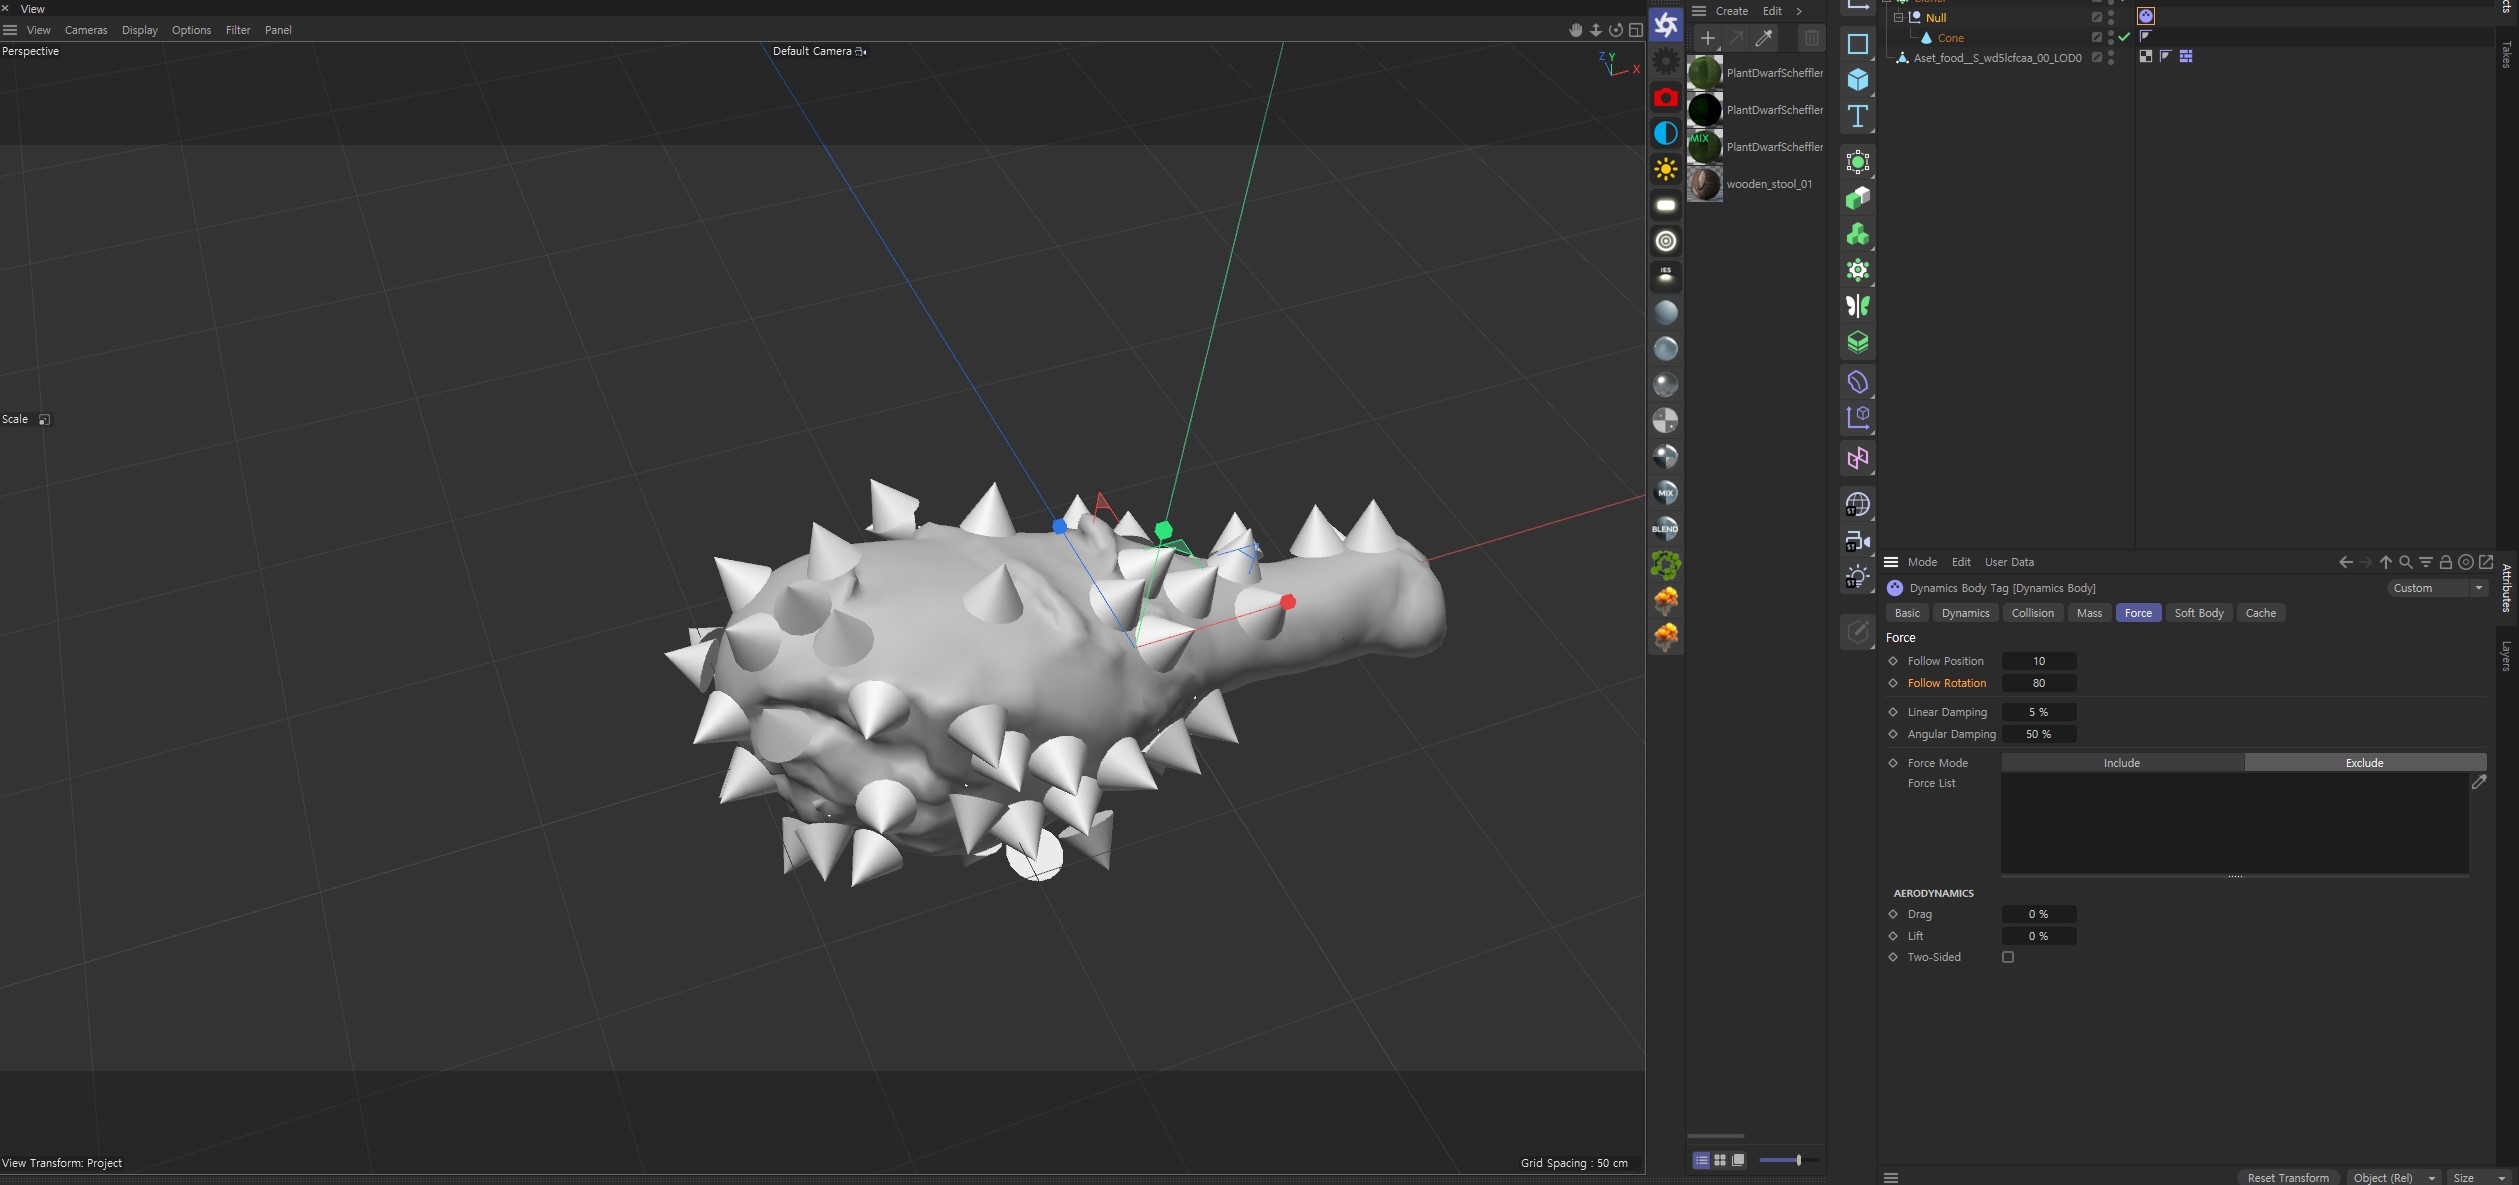Toggle Lift keyframe diamond
Viewport: 2519px width, 1185px height.
(x=1893, y=936)
